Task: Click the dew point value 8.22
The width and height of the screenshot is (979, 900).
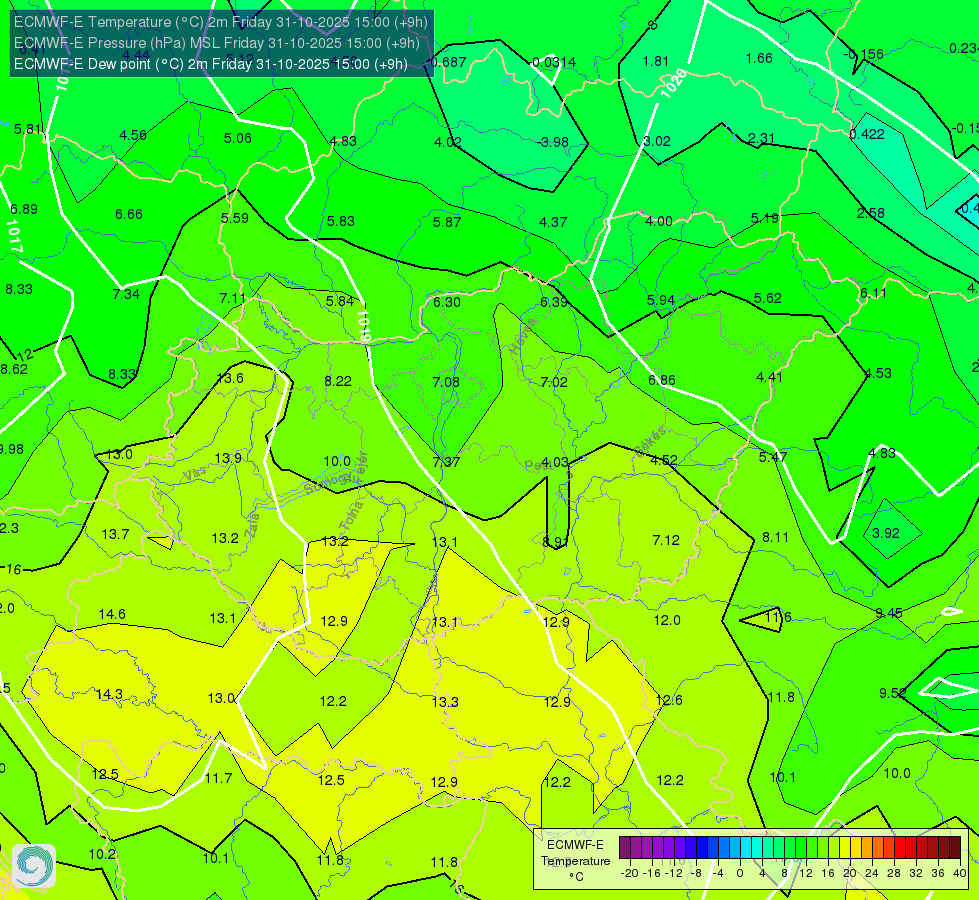Action: [338, 381]
